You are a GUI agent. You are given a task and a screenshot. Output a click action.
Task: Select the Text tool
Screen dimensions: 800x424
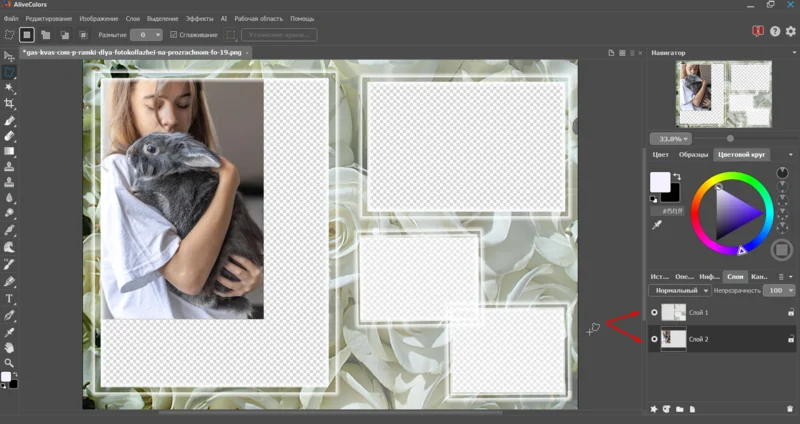click(10, 298)
